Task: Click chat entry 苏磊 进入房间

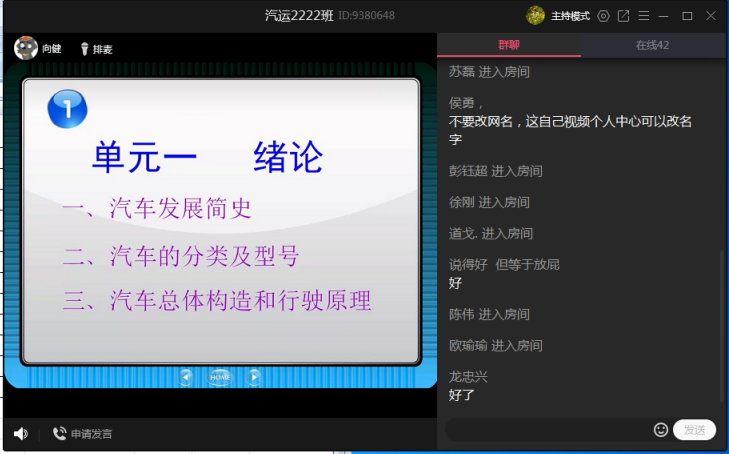Action: click(489, 72)
